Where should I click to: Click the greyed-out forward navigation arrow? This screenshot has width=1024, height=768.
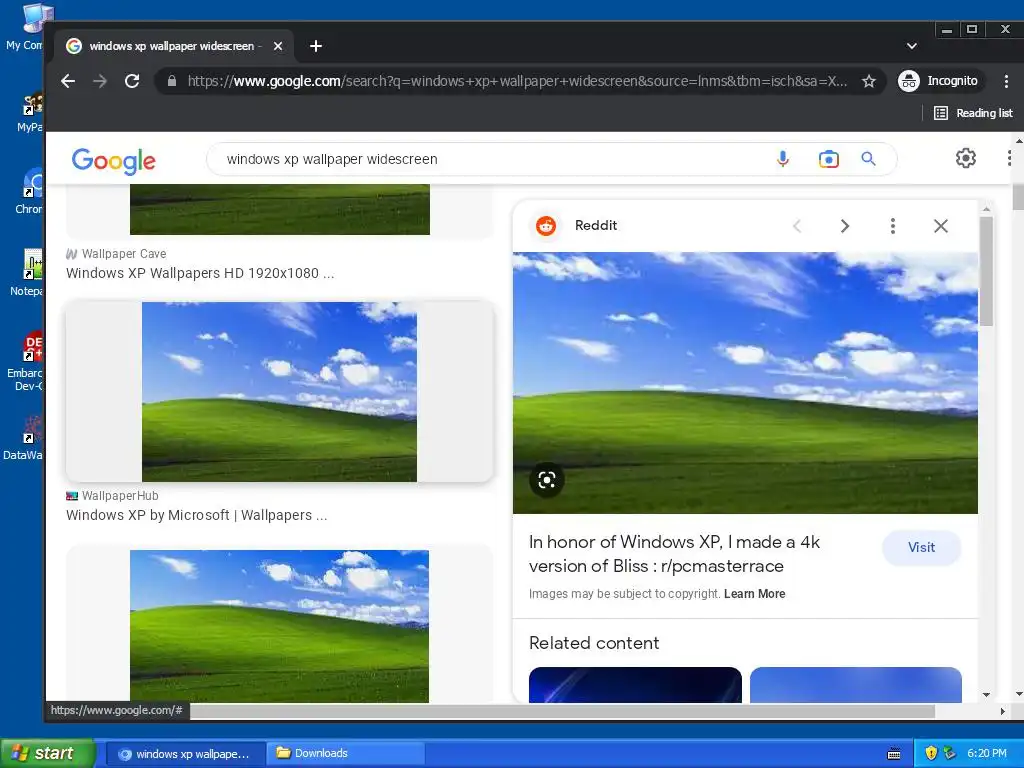[x=100, y=81]
